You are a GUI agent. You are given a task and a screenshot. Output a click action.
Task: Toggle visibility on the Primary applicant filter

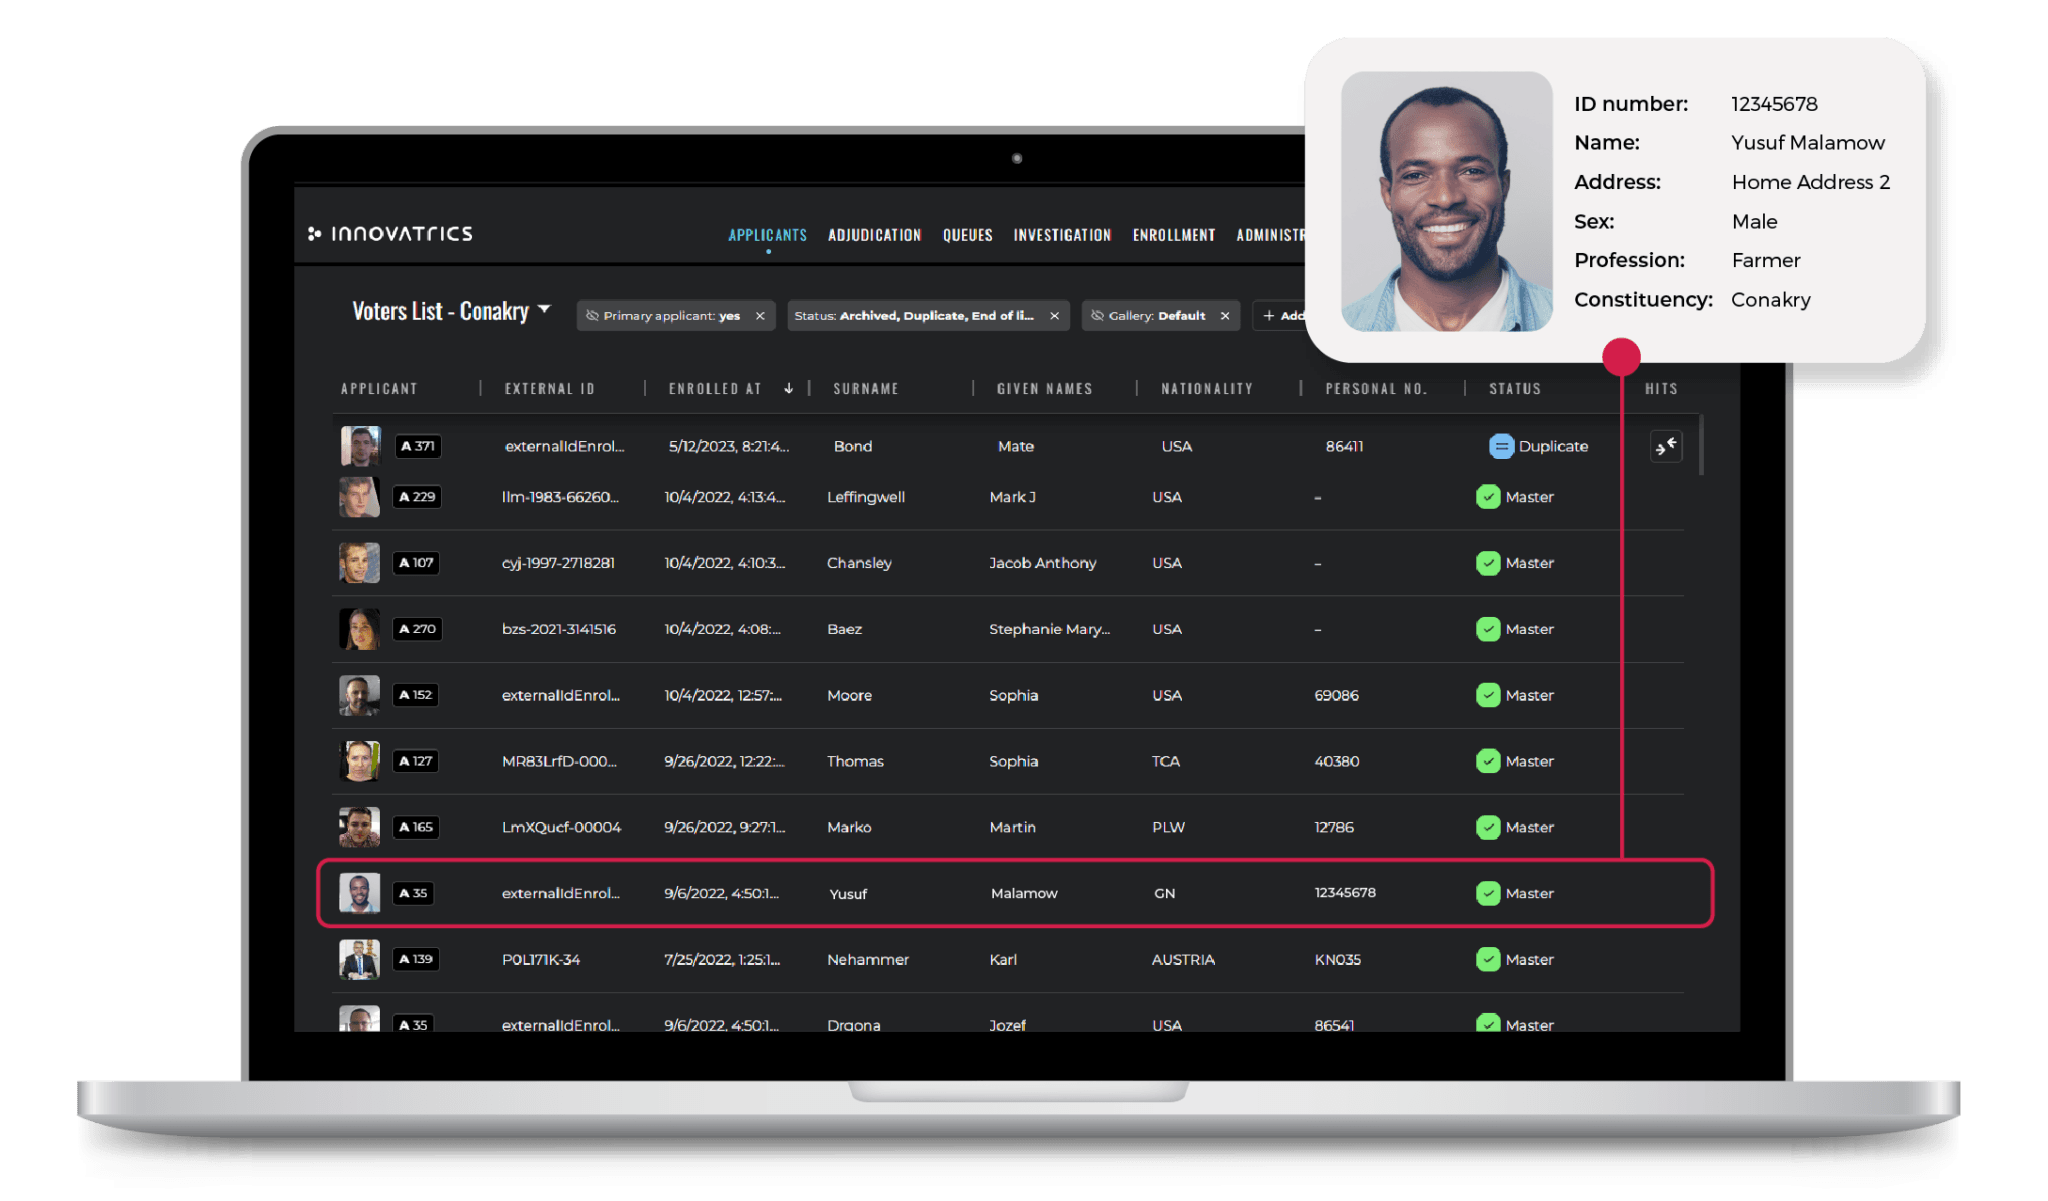click(x=594, y=315)
